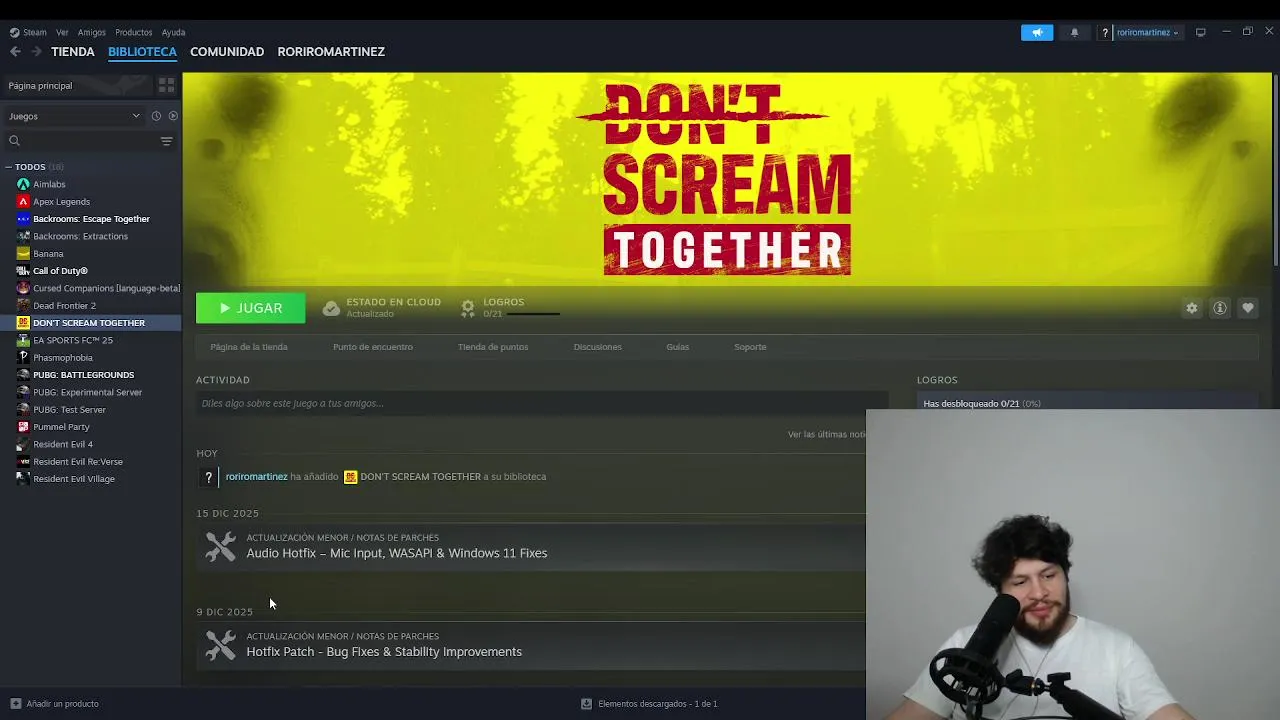Click the Apex Legends icon

click(23, 201)
